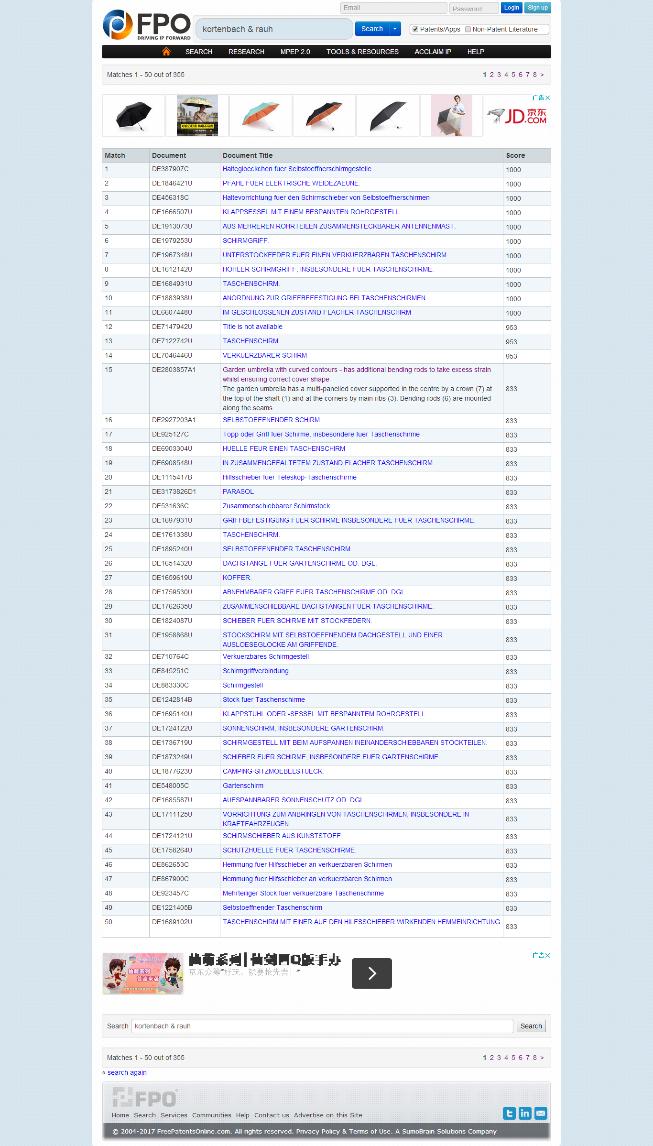This screenshot has height=1146, width=653.
Task: Toggle the Non-Patent Literature checkbox
Action: tap(468, 29)
